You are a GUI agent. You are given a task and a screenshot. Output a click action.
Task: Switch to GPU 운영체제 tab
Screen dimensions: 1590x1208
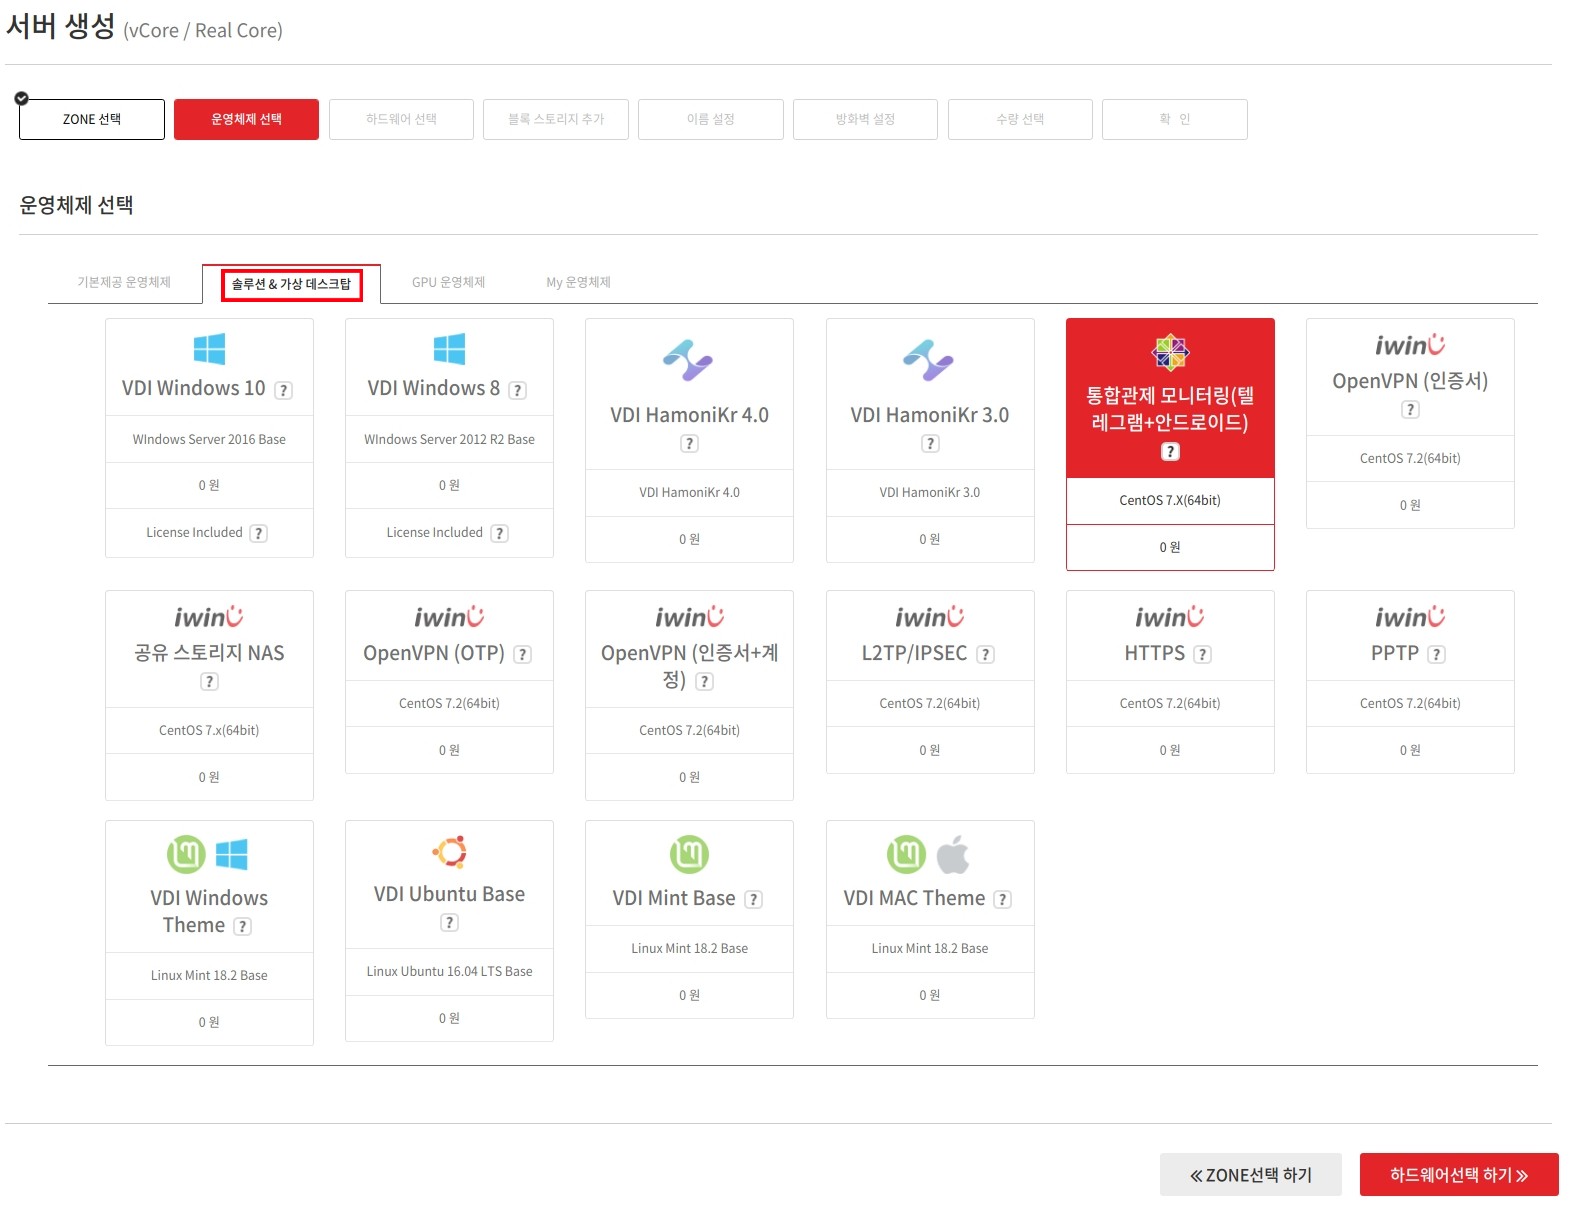[448, 283]
